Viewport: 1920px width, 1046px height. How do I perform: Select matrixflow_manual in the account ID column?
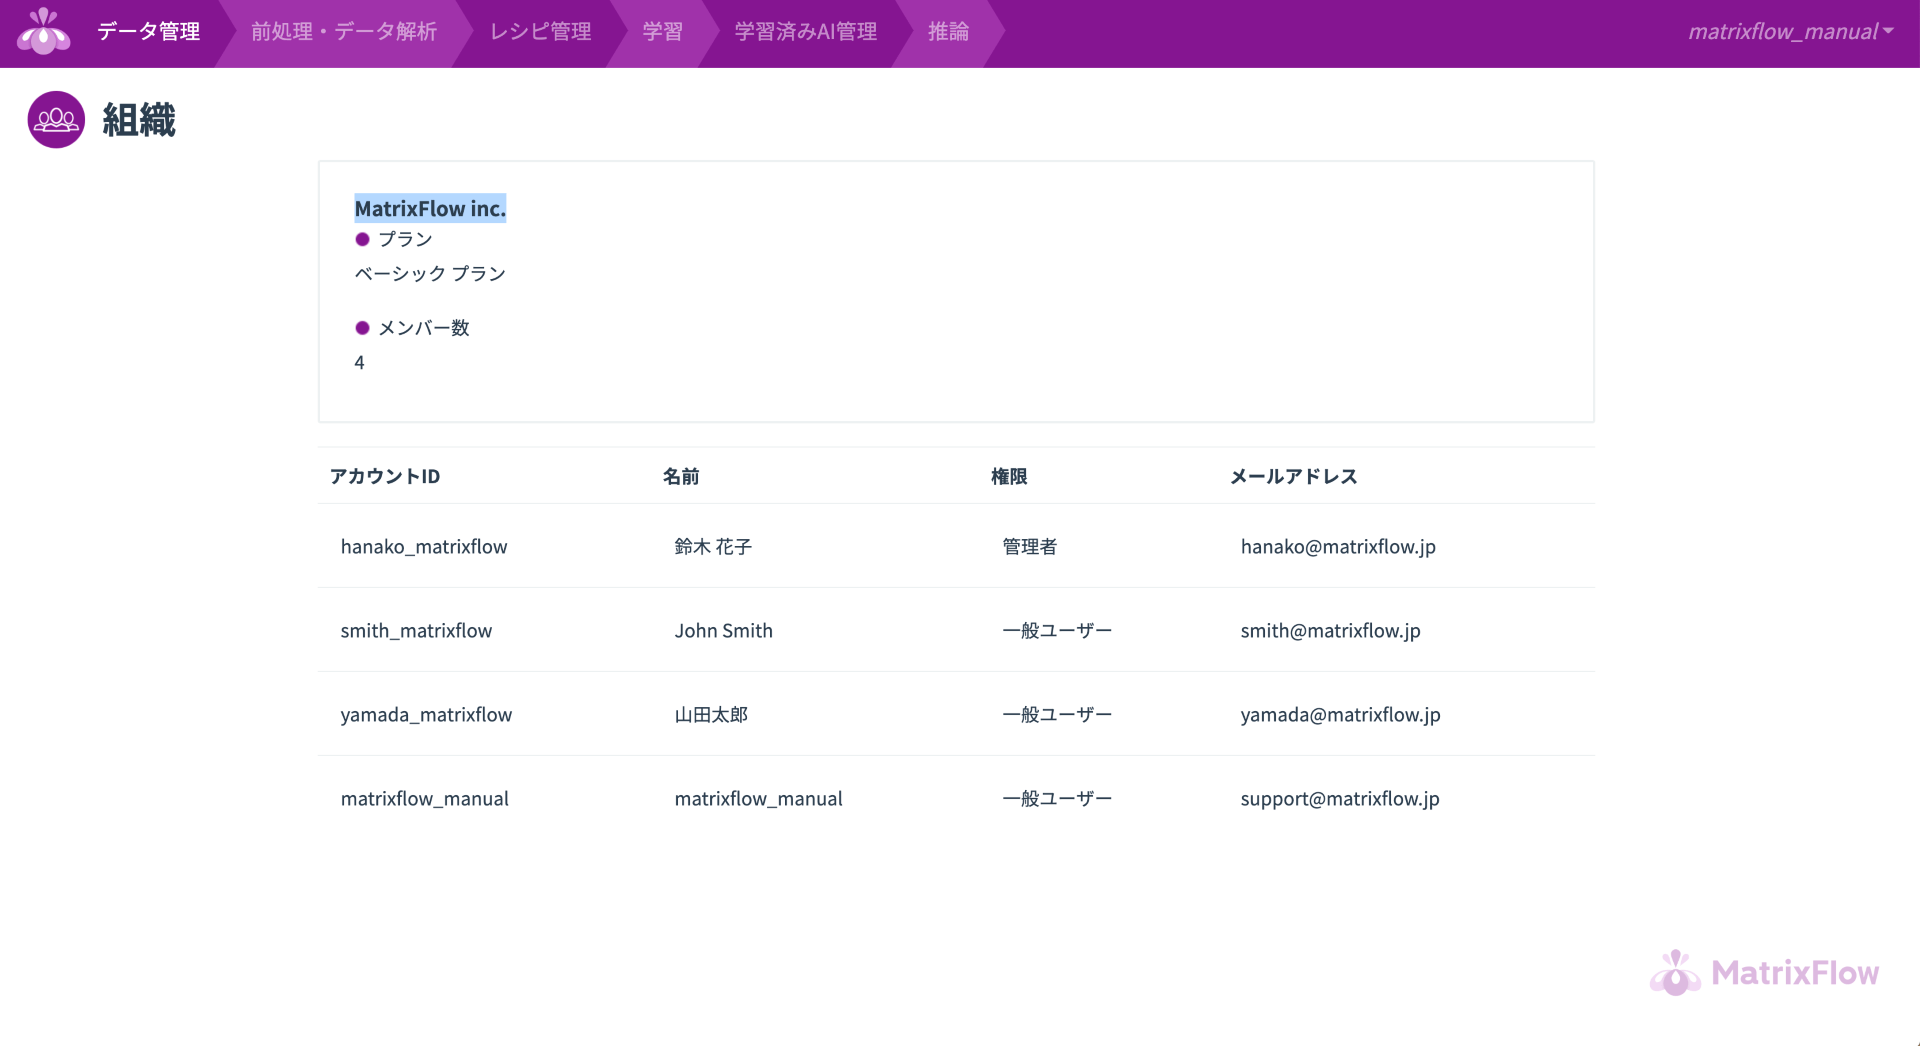[x=425, y=799]
